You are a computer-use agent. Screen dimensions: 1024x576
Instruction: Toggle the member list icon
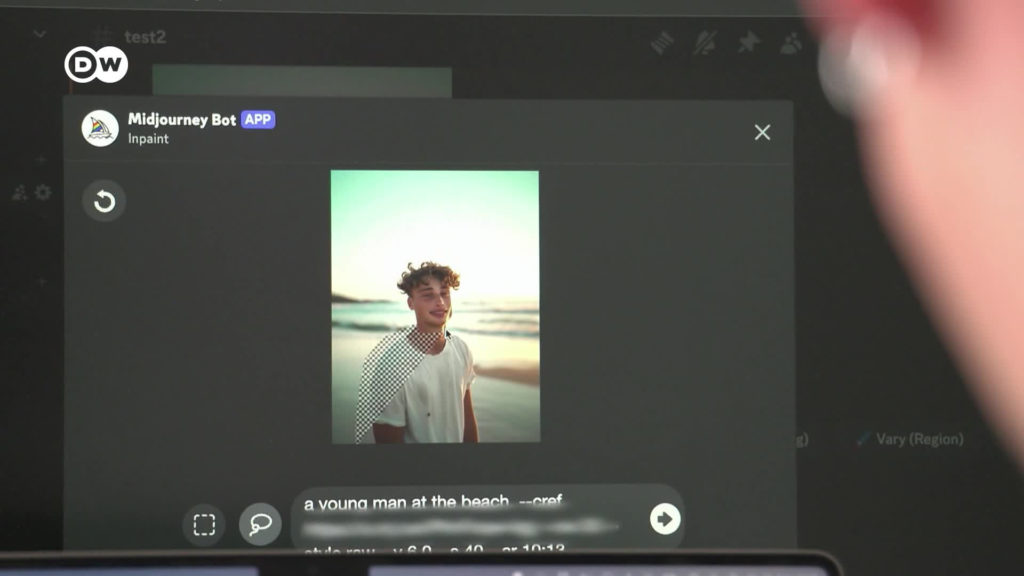[x=791, y=42]
